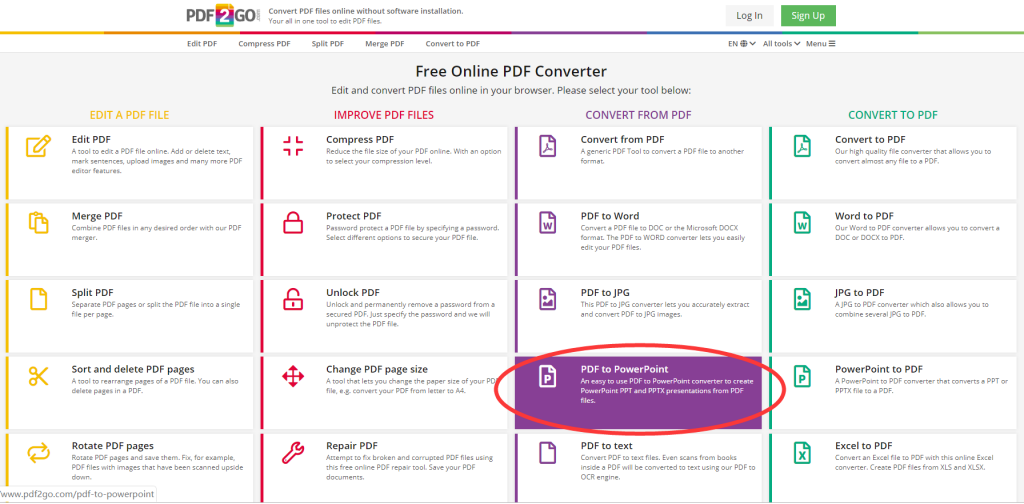Screen dimensions: 1024x504
Task: Click the Compress PDF arrows icon
Action: (293, 146)
